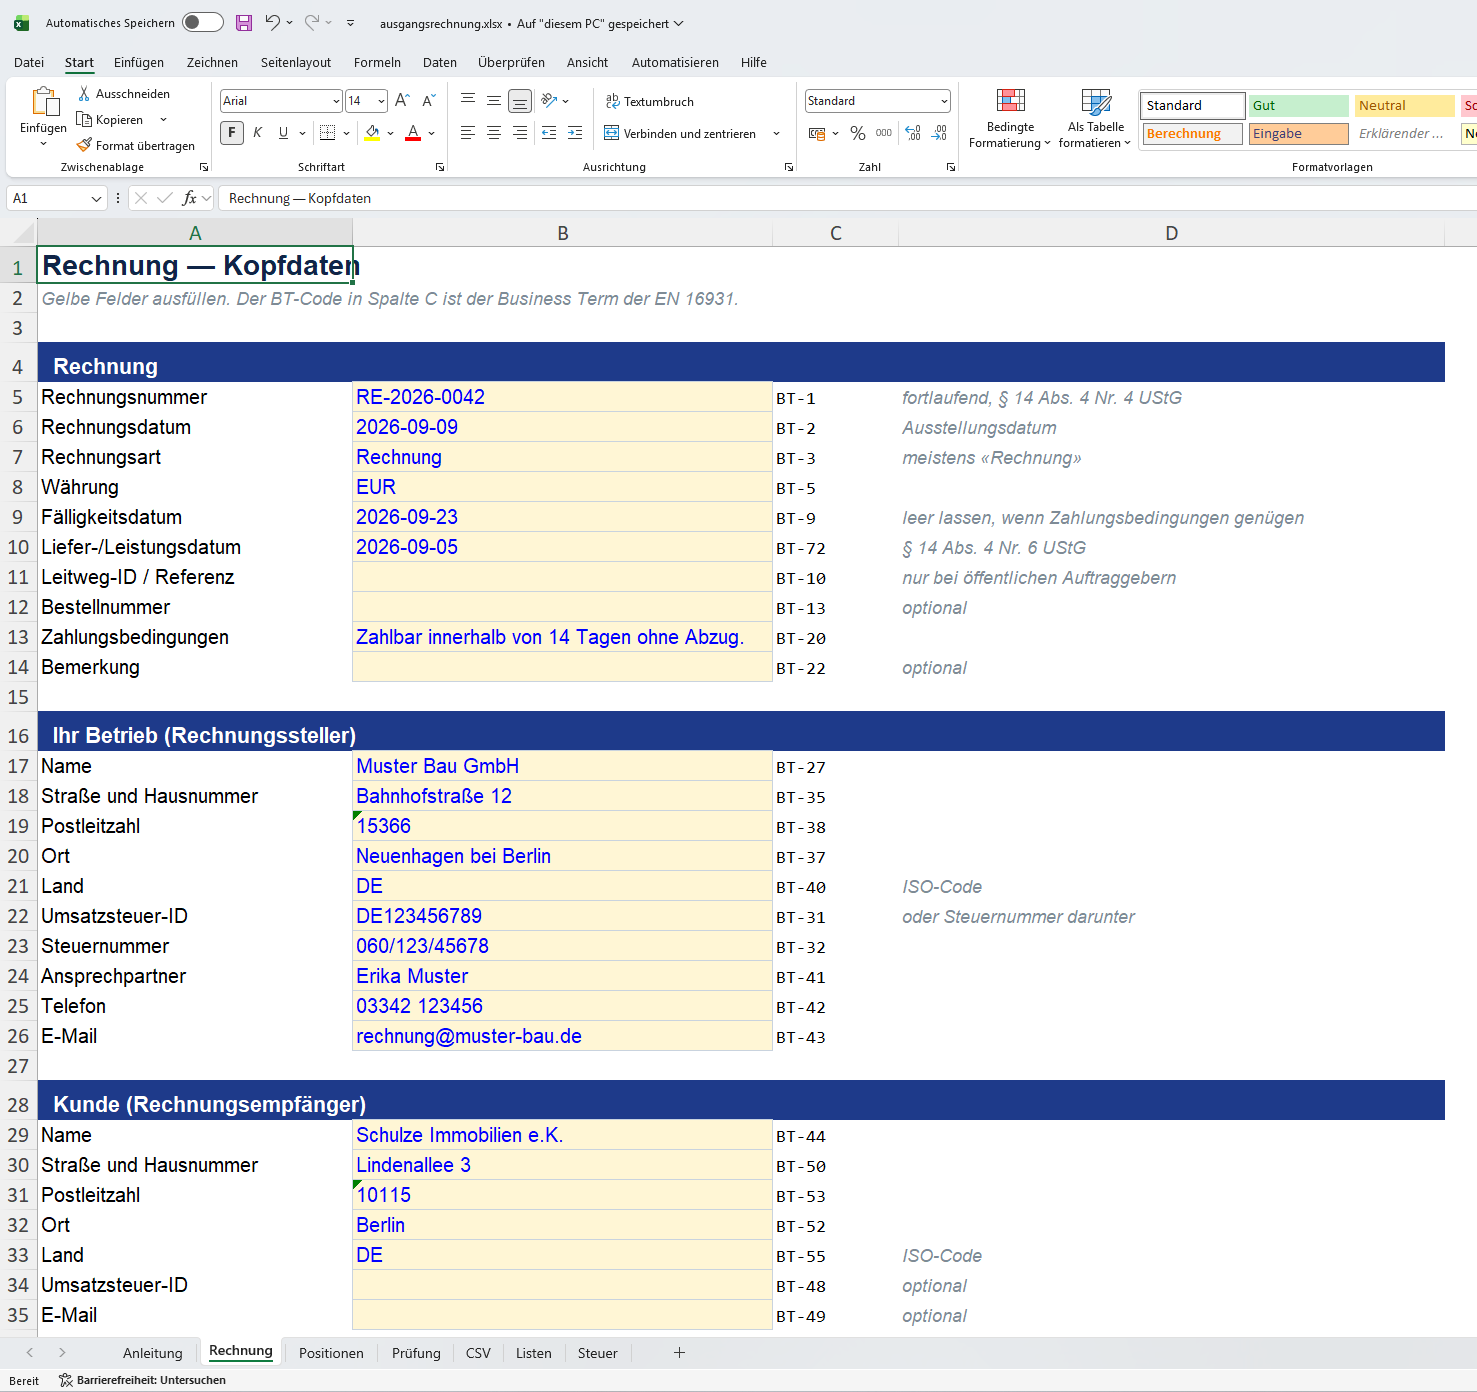
Task: Open Barrierefreiheit: Untersuchen in status bar
Action: [x=142, y=1380]
